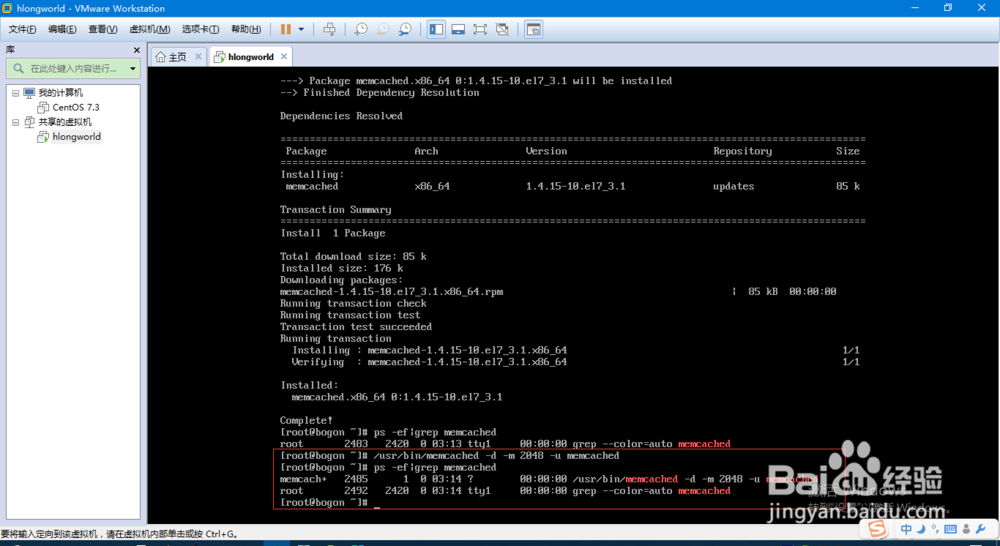Viewport: 1000px width, 546px height.
Task: Switch to the 主页 home tab
Action: (178, 57)
